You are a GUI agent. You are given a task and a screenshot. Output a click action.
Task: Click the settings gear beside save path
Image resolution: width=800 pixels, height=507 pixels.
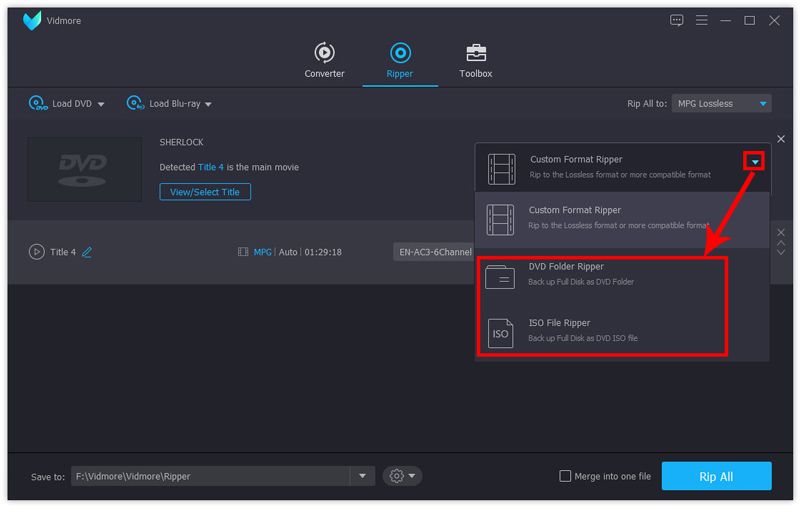pyautogui.click(x=397, y=476)
